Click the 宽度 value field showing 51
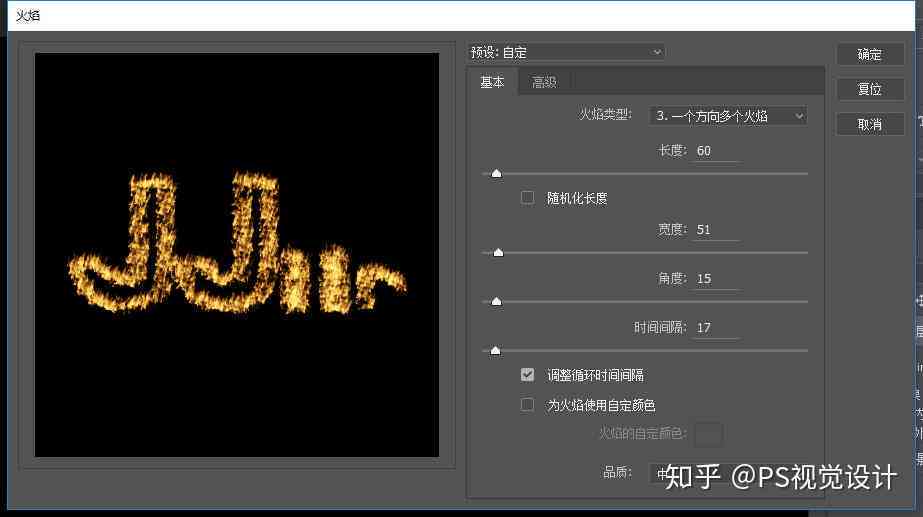Viewport: 923px width, 517px height. click(x=716, y=230)
